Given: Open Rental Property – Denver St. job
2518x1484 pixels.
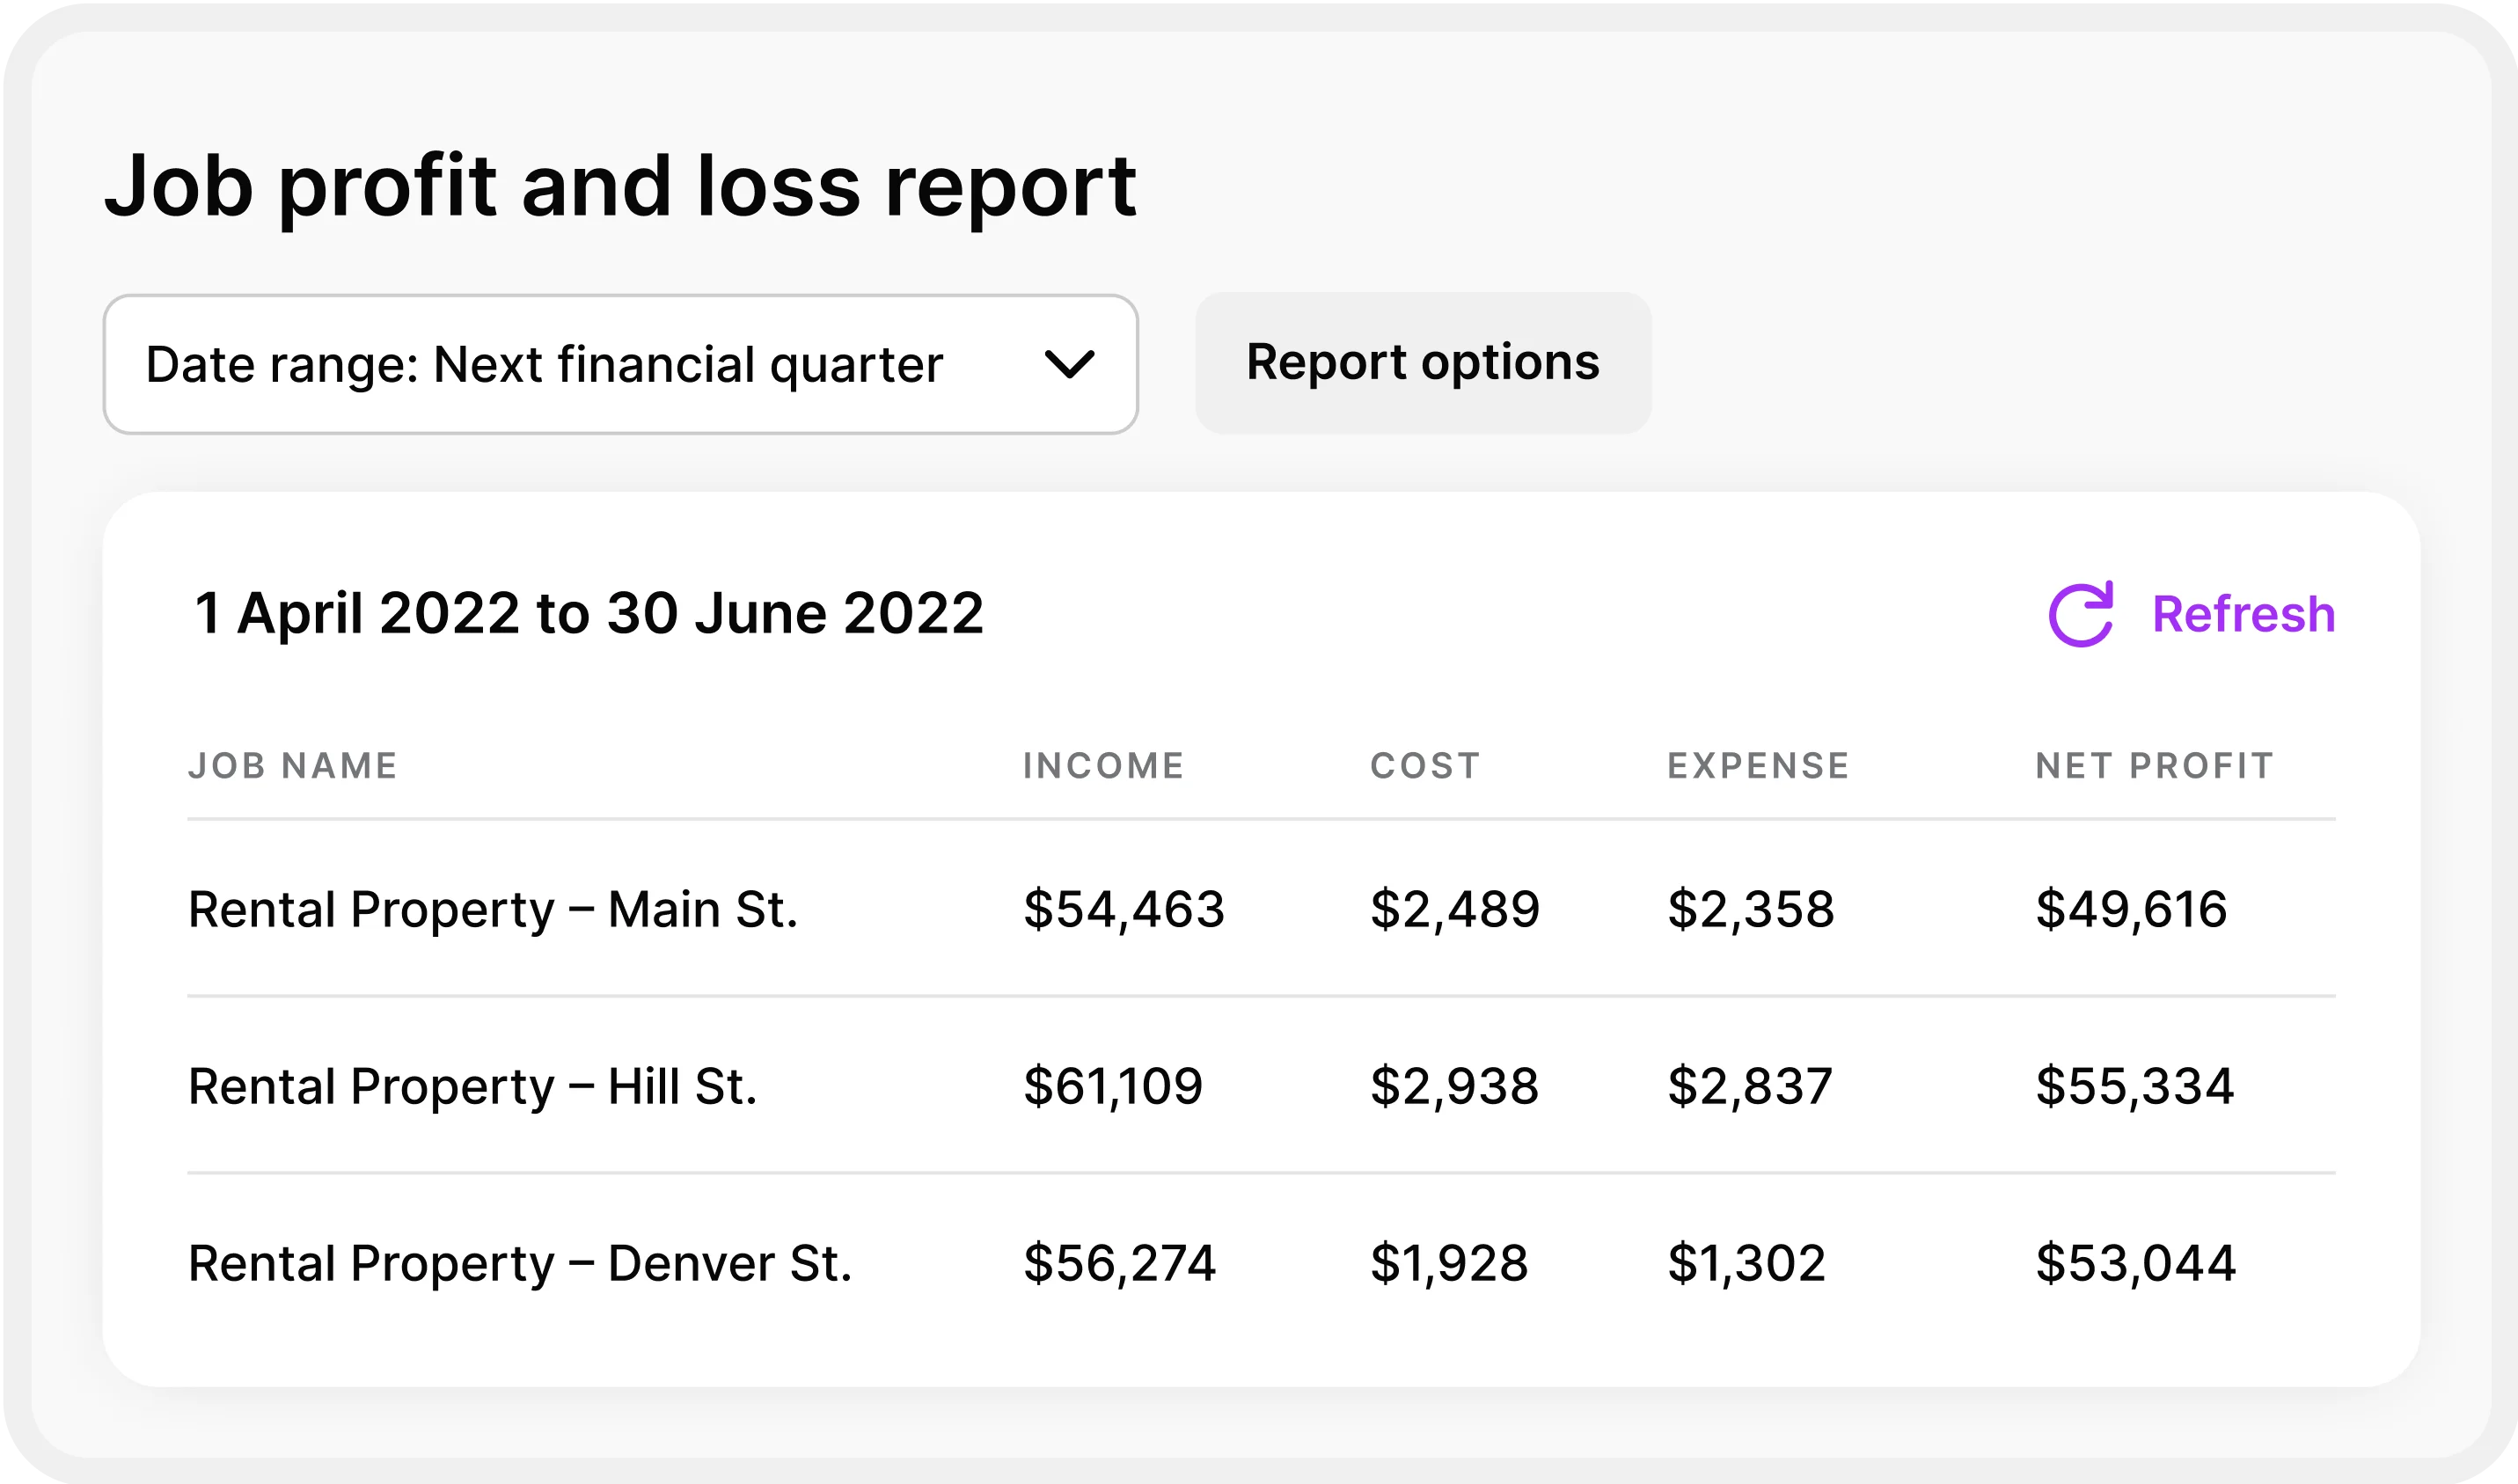Looking at the screenshot, I should point(519,1263).
